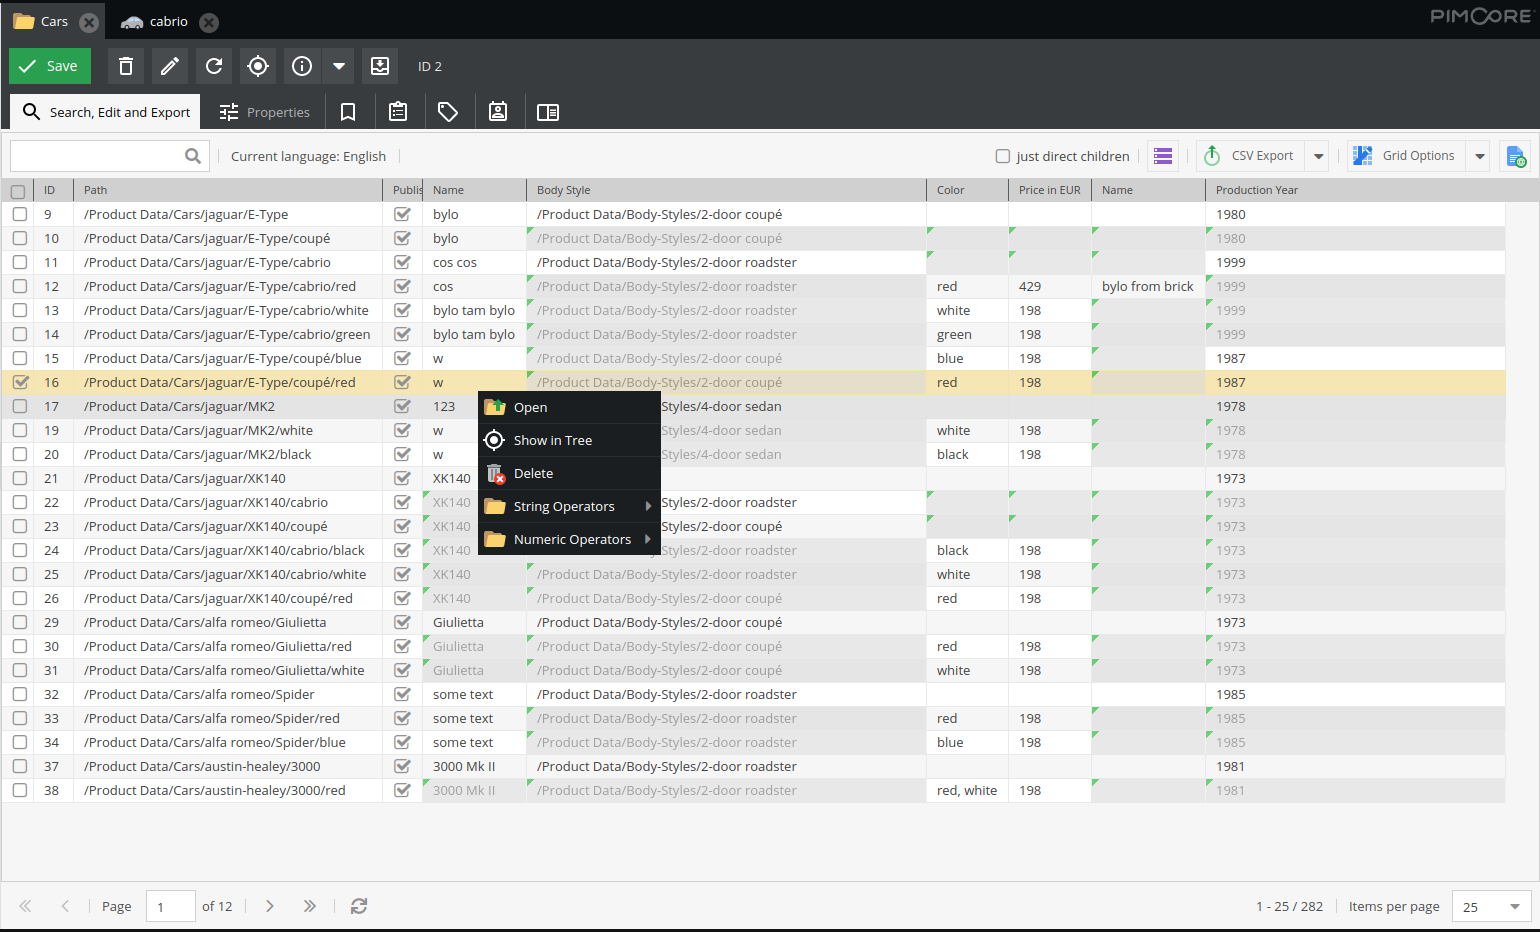Go to last page icon
Viewport: 1540px width, 932px height.
309,906
